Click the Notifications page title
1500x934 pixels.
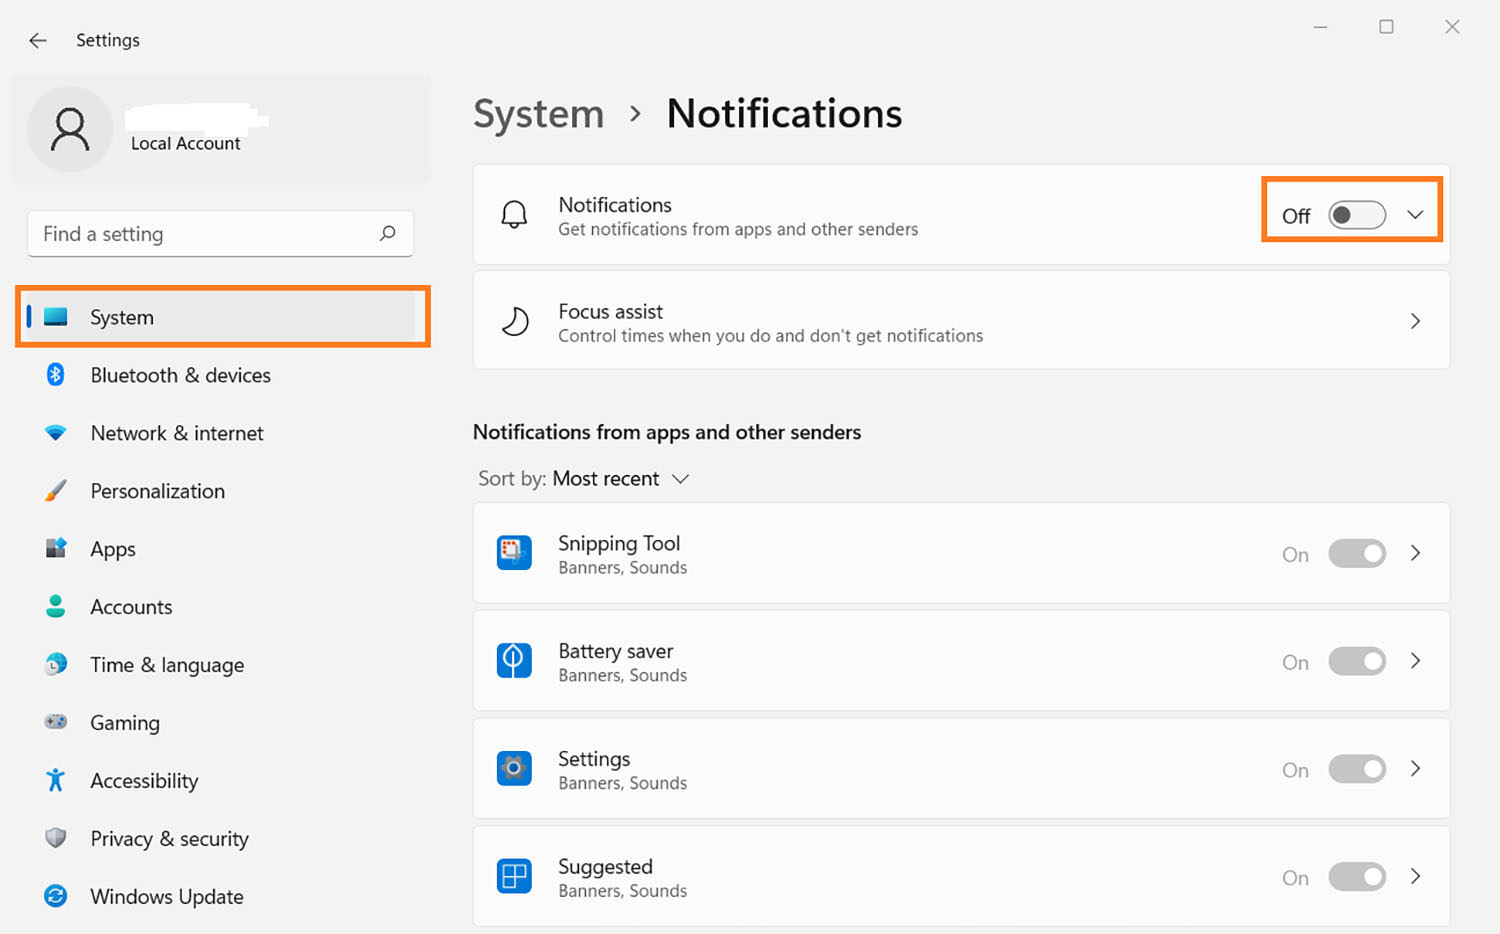(x=785, y=114)
